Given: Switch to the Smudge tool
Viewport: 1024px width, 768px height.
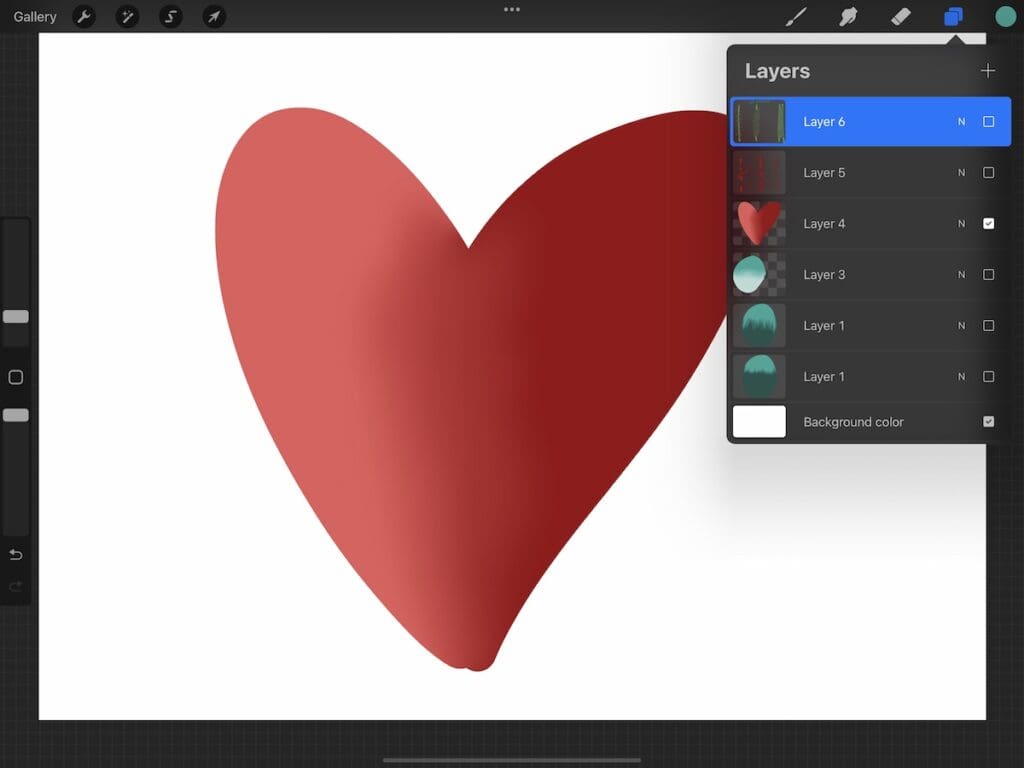Looking at the screenshot, I should (x=848, y=16).
